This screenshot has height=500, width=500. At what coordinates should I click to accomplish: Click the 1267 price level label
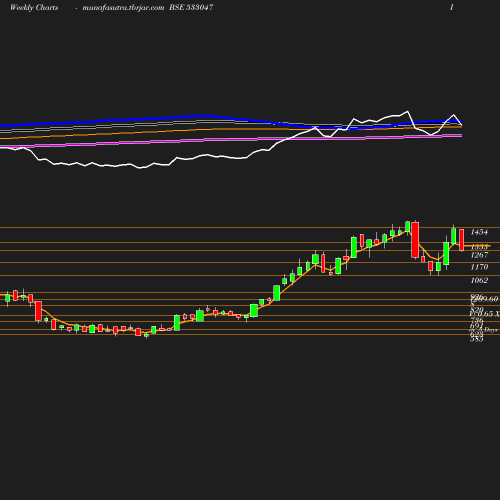click(x=479, y=255)
